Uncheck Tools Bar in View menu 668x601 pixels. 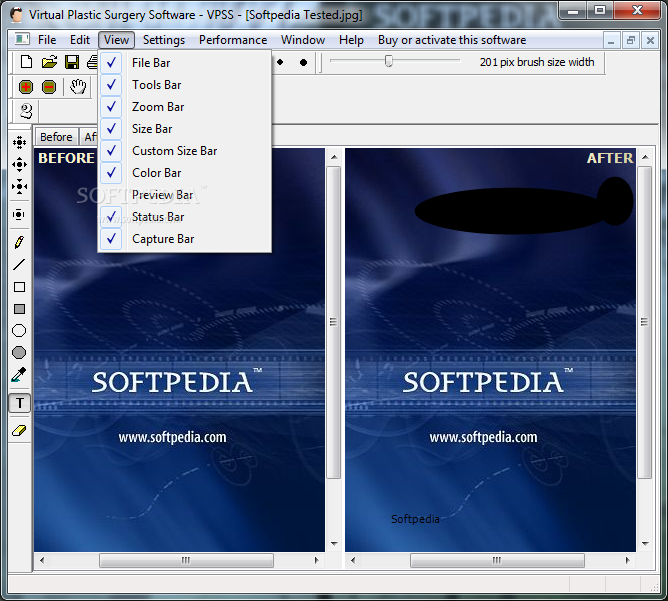(185, 85)
